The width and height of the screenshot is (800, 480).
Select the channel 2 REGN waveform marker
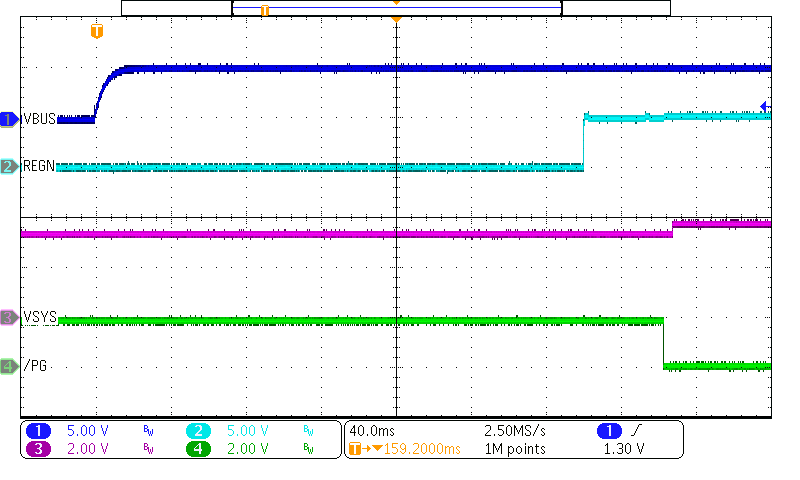pos(9,167)
